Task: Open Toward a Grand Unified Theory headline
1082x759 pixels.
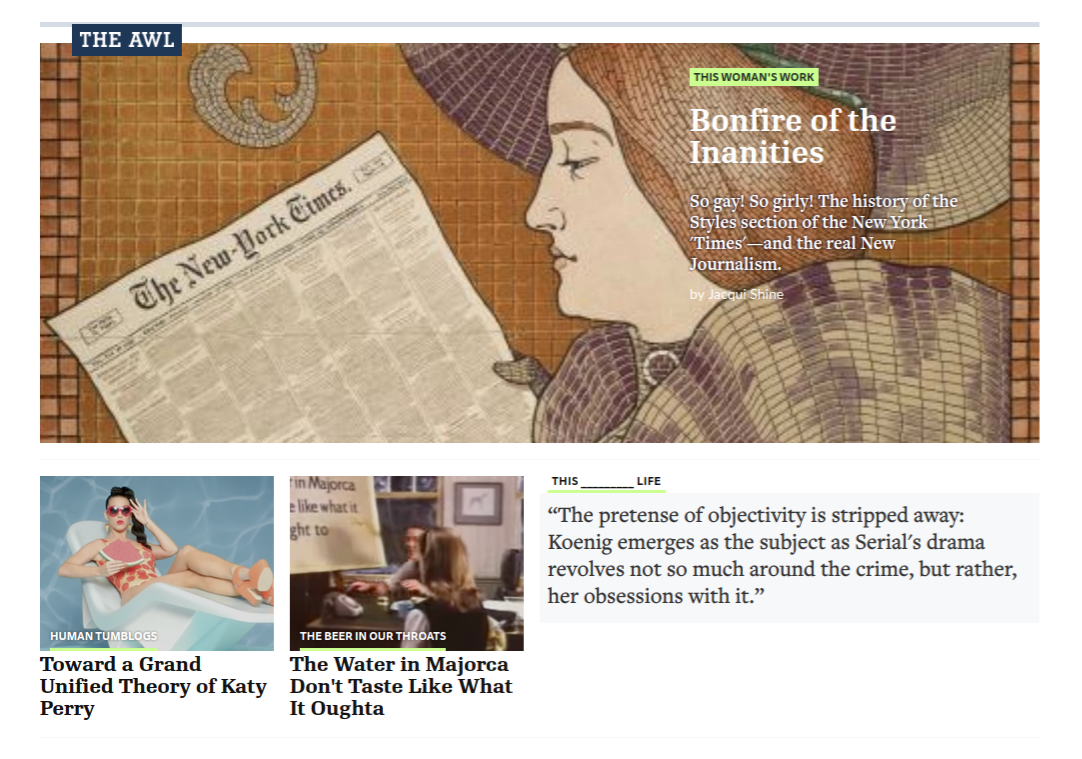Action: (153, 686)
